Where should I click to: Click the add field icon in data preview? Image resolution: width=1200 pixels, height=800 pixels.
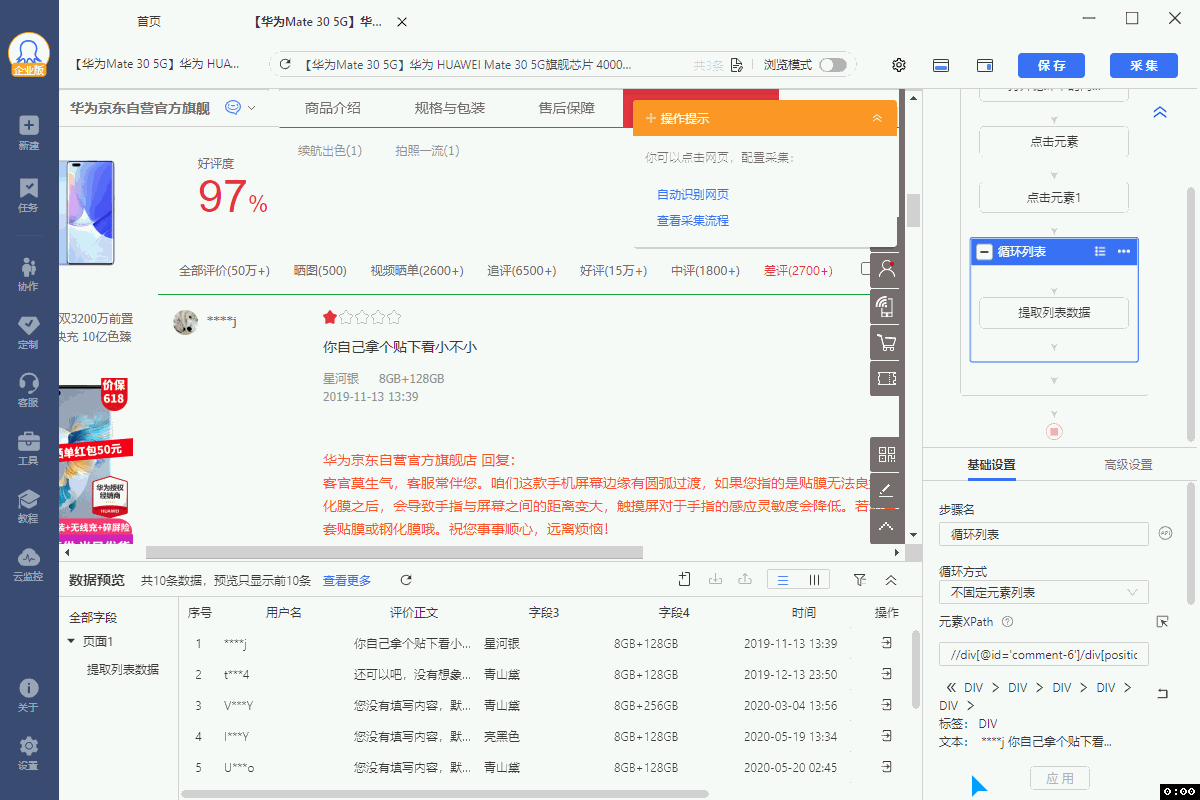click(685, 580)
